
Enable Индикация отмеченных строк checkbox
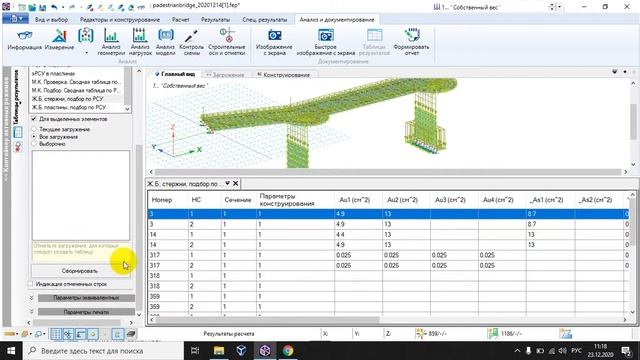(31, 284)
